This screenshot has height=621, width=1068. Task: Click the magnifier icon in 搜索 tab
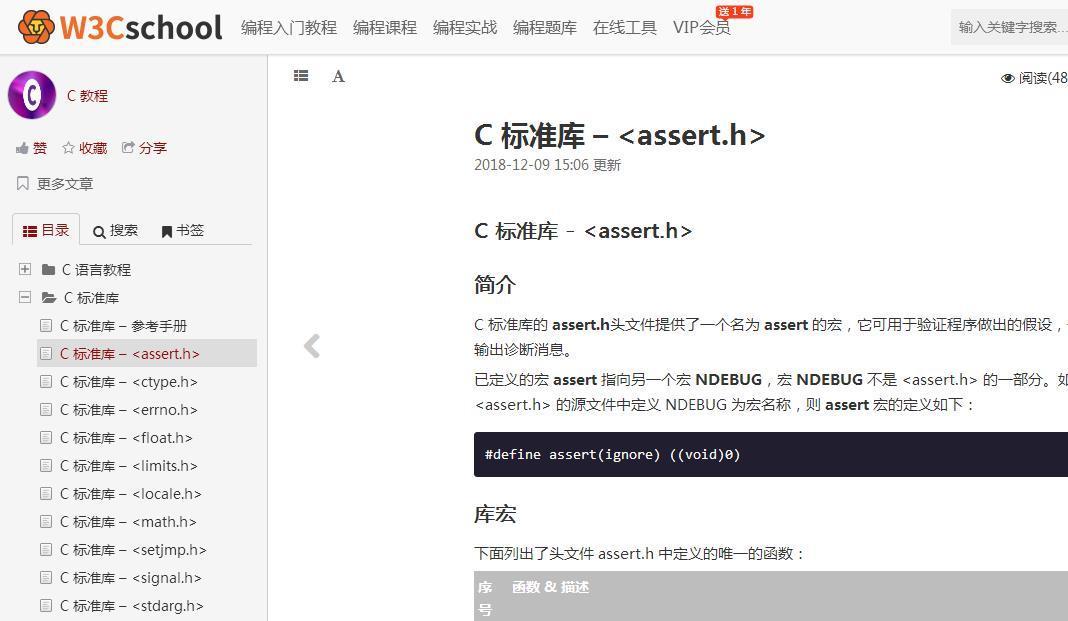pyautogui.click(x=100, y=230)
